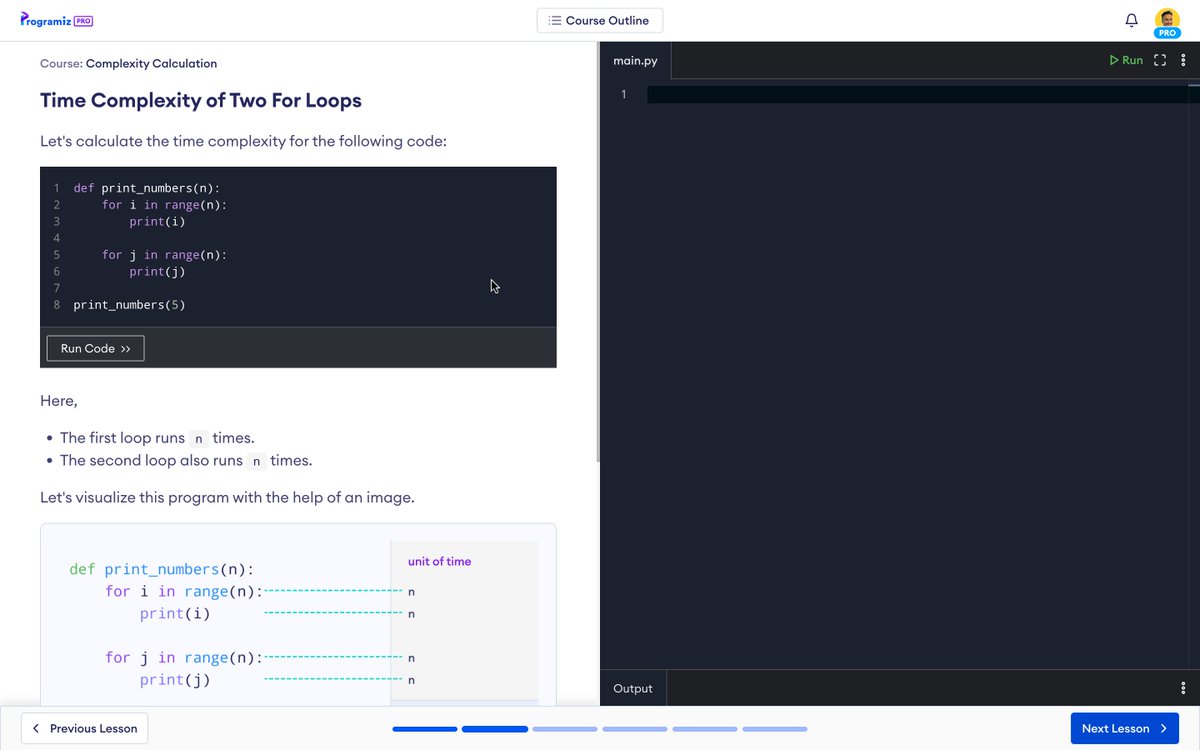Click 'for j in range(n):' in snippet
The width and height of the screenshot is (1200, 750).
point(164,254)
